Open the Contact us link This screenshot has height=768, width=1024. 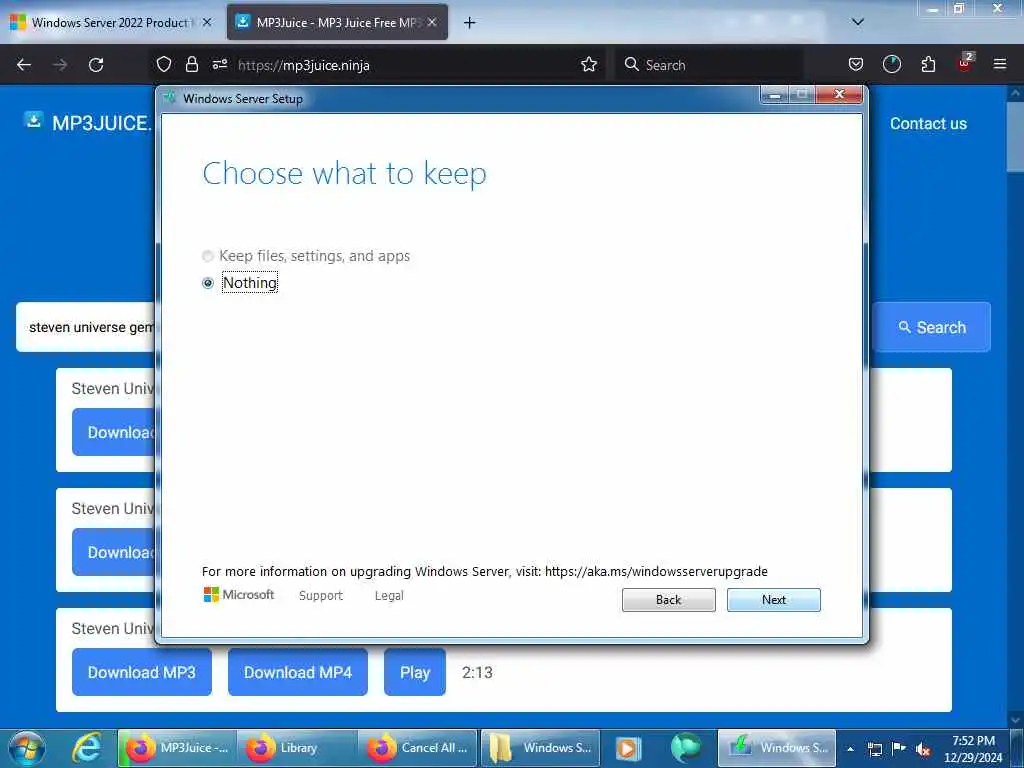point(928,123)
